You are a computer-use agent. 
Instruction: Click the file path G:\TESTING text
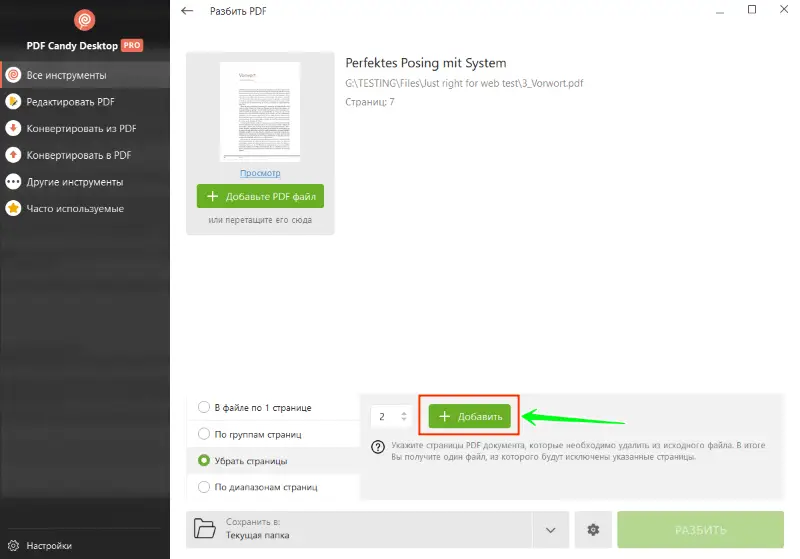[464, 83]
